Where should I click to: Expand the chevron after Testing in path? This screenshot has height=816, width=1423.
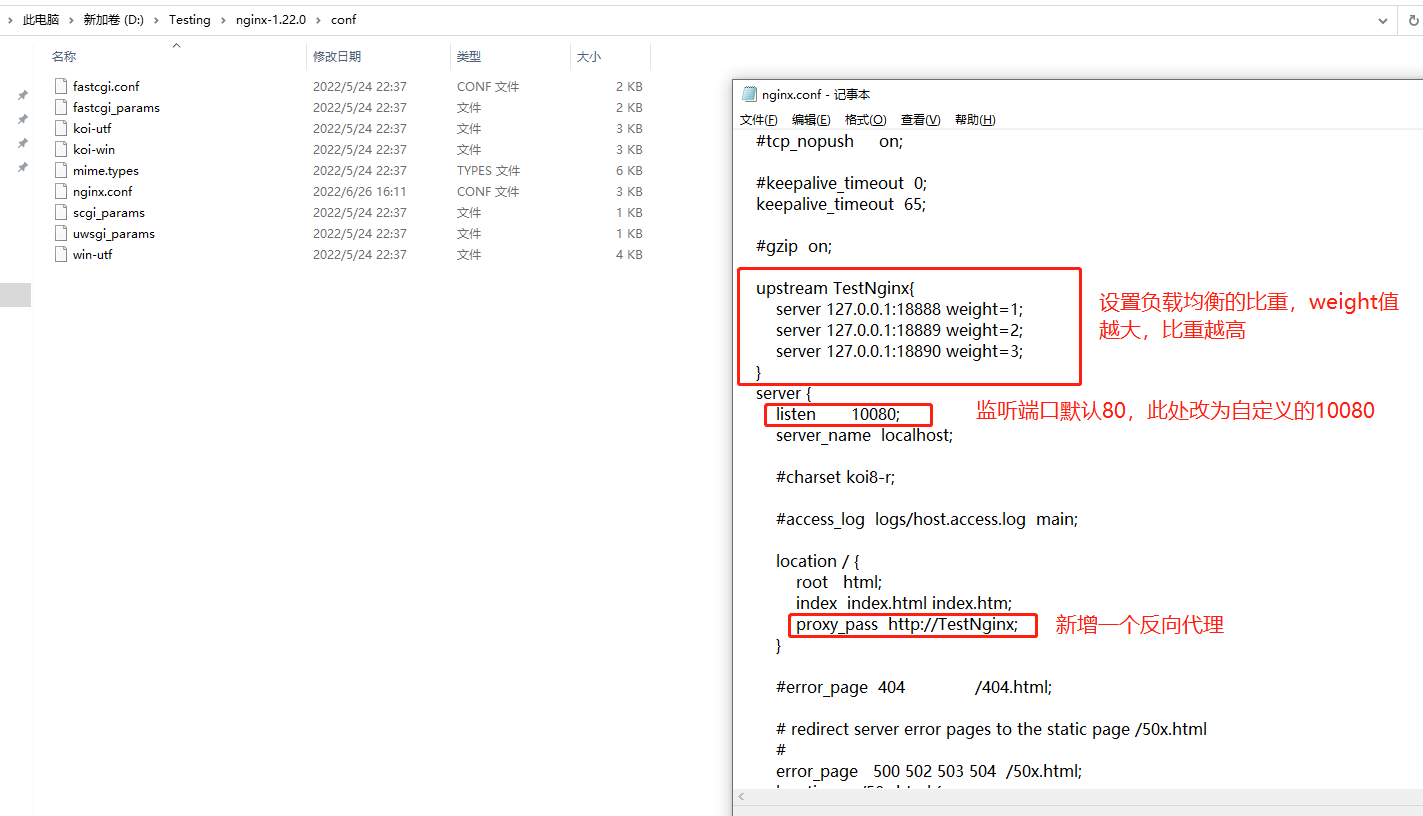222,20
